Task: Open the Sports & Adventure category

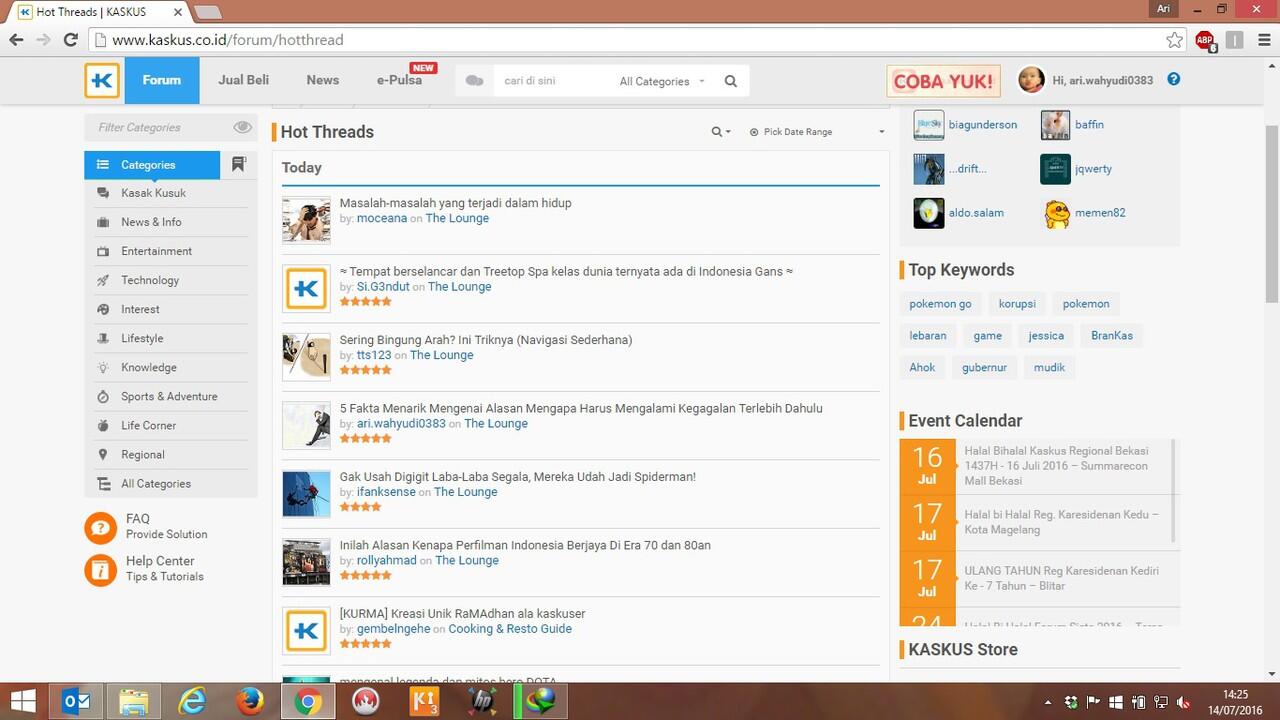Action: click(x=169, y=396)
